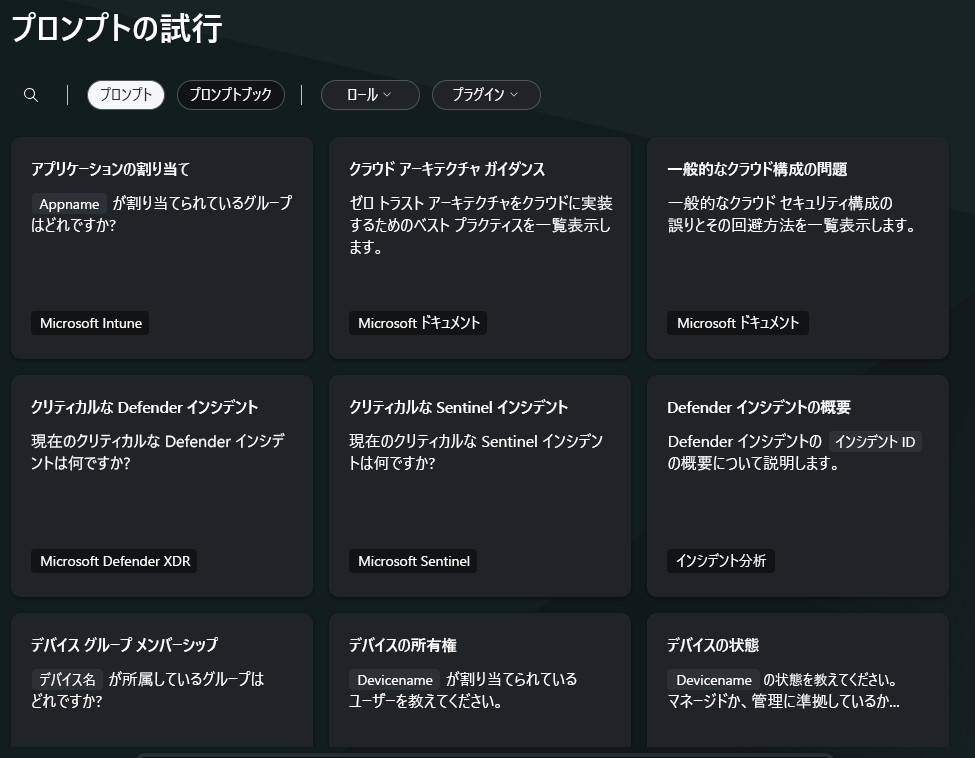Click Microsoft ドキュメント tag on クラウド アーキテクチャ card
The width and height of the screenshot is (975, 758).
(x=418, y=323)
